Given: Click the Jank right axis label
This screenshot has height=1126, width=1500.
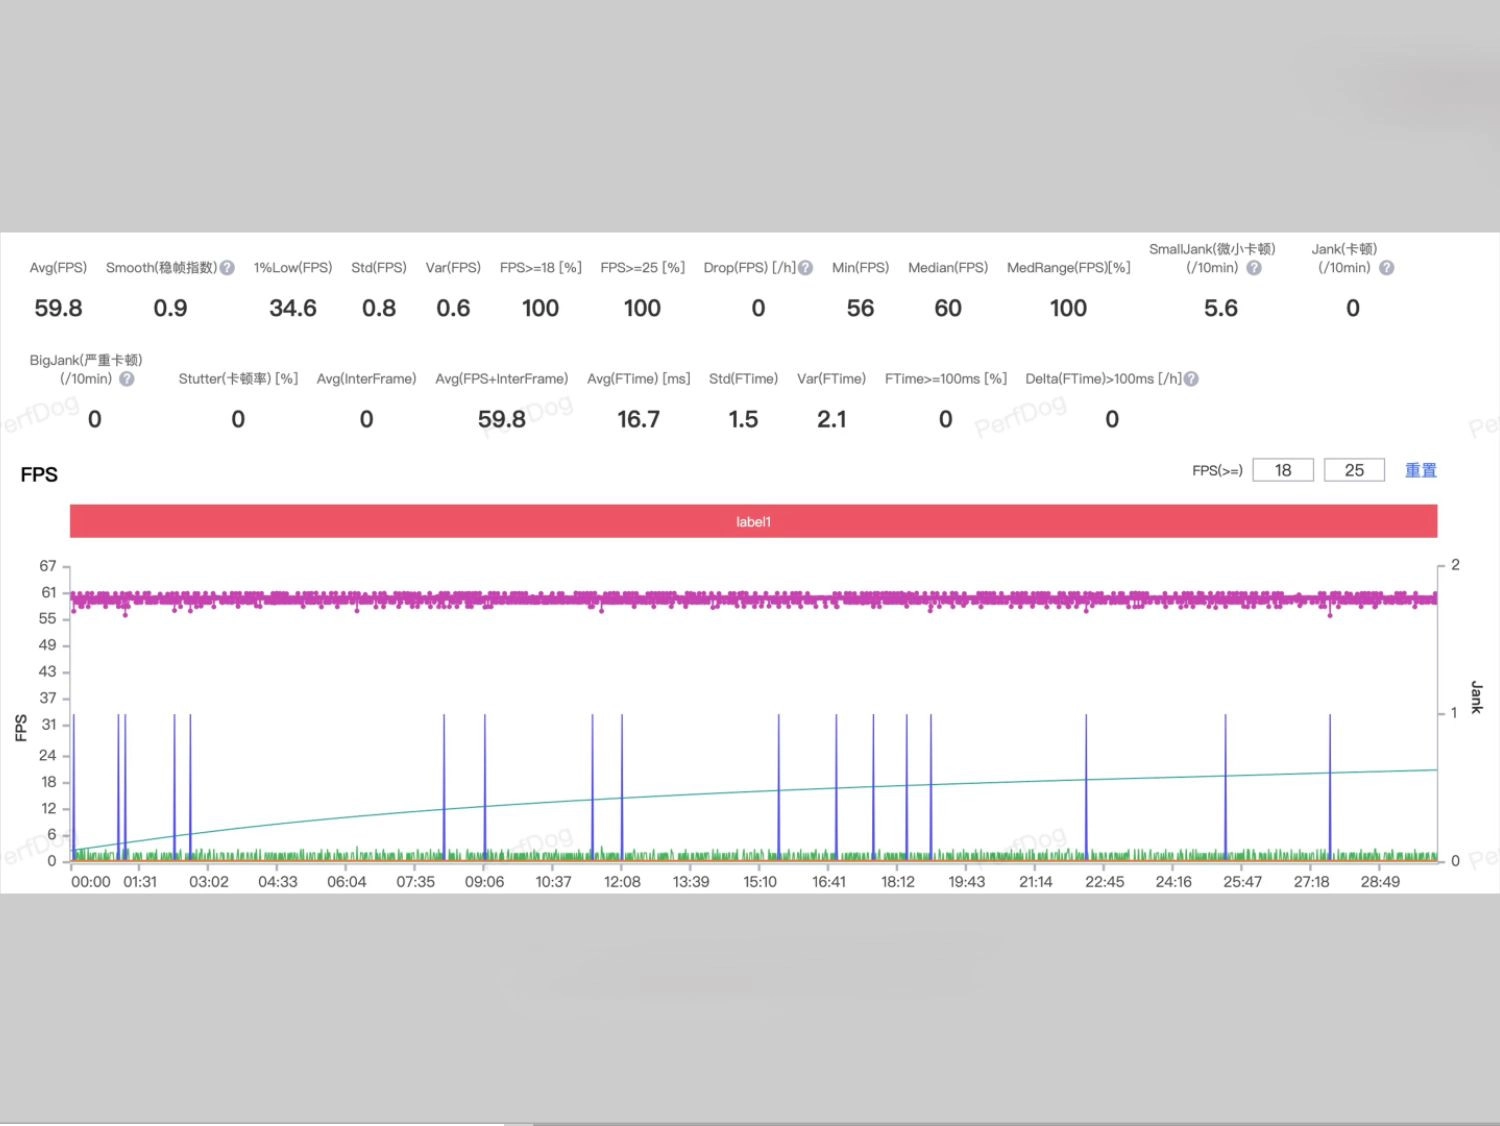Looking at the screenshot, I should point(1476,697).
